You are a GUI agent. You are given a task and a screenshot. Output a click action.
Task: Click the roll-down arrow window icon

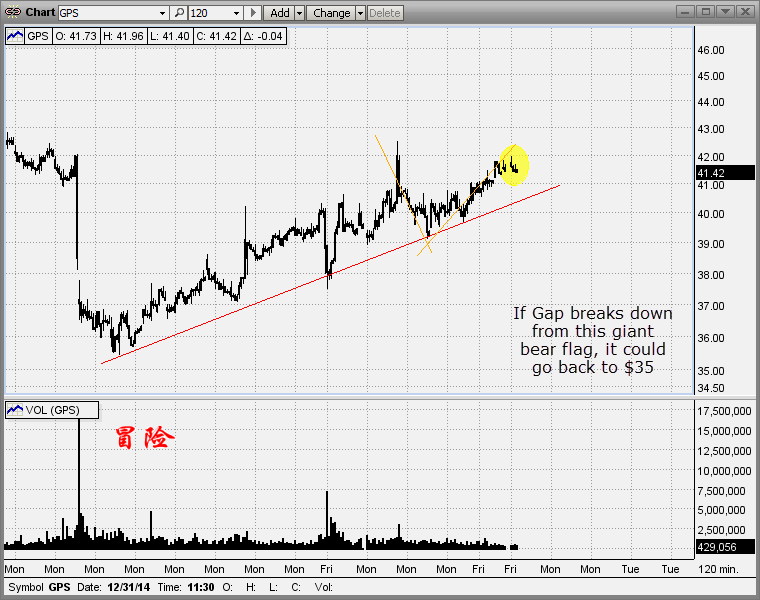726,12
